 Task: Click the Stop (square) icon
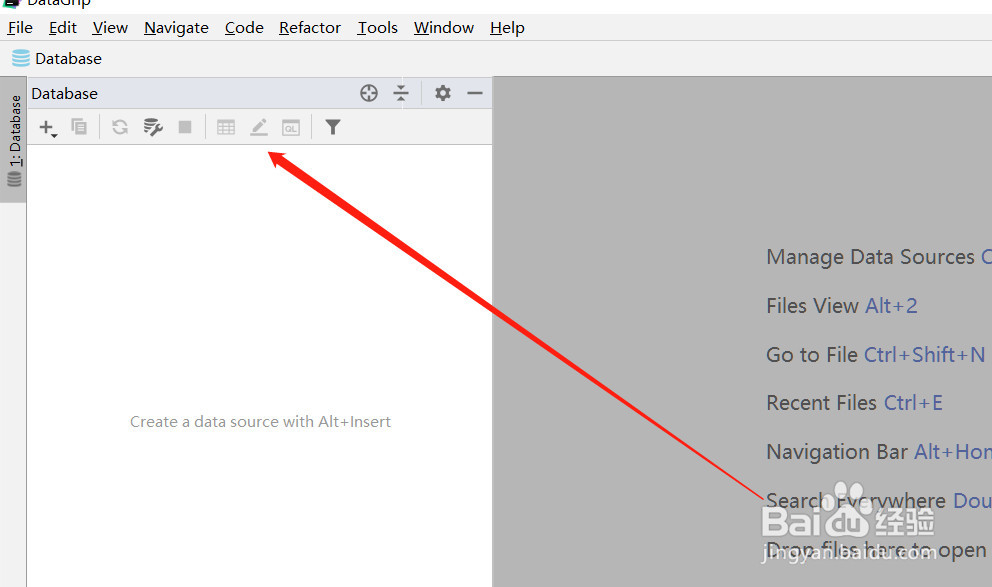click(185, 127)
